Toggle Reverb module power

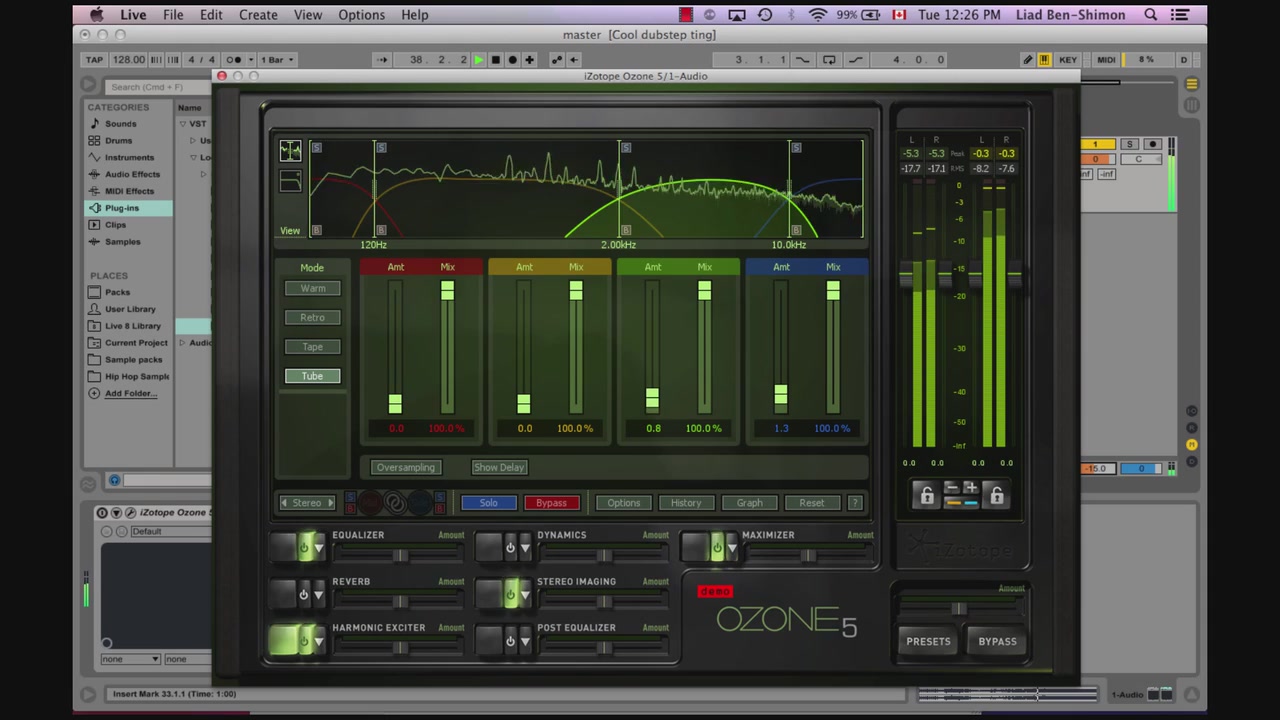(x=303, y=594)
